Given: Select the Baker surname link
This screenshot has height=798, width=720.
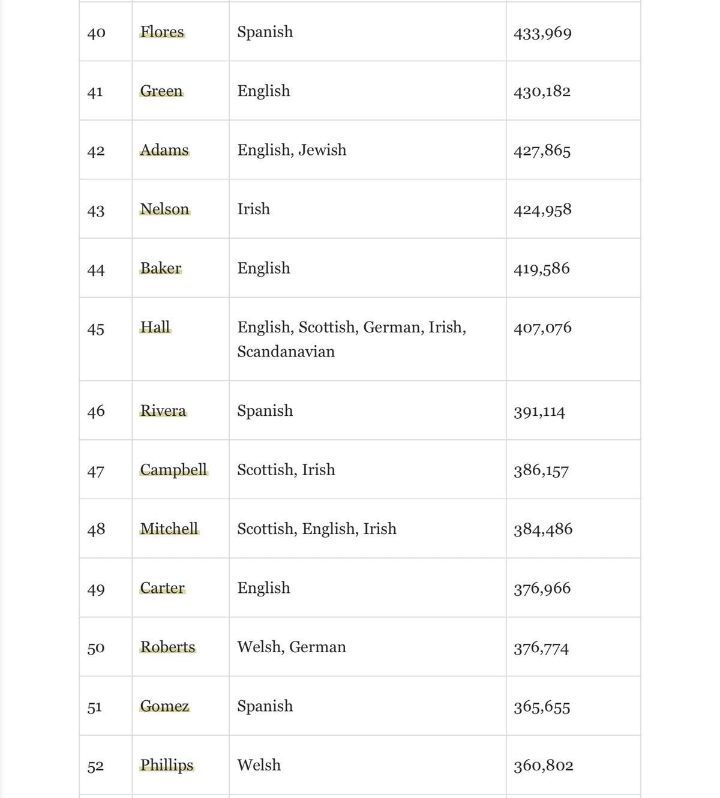Looking at the screenshot, I should click(x=161, y=268).
